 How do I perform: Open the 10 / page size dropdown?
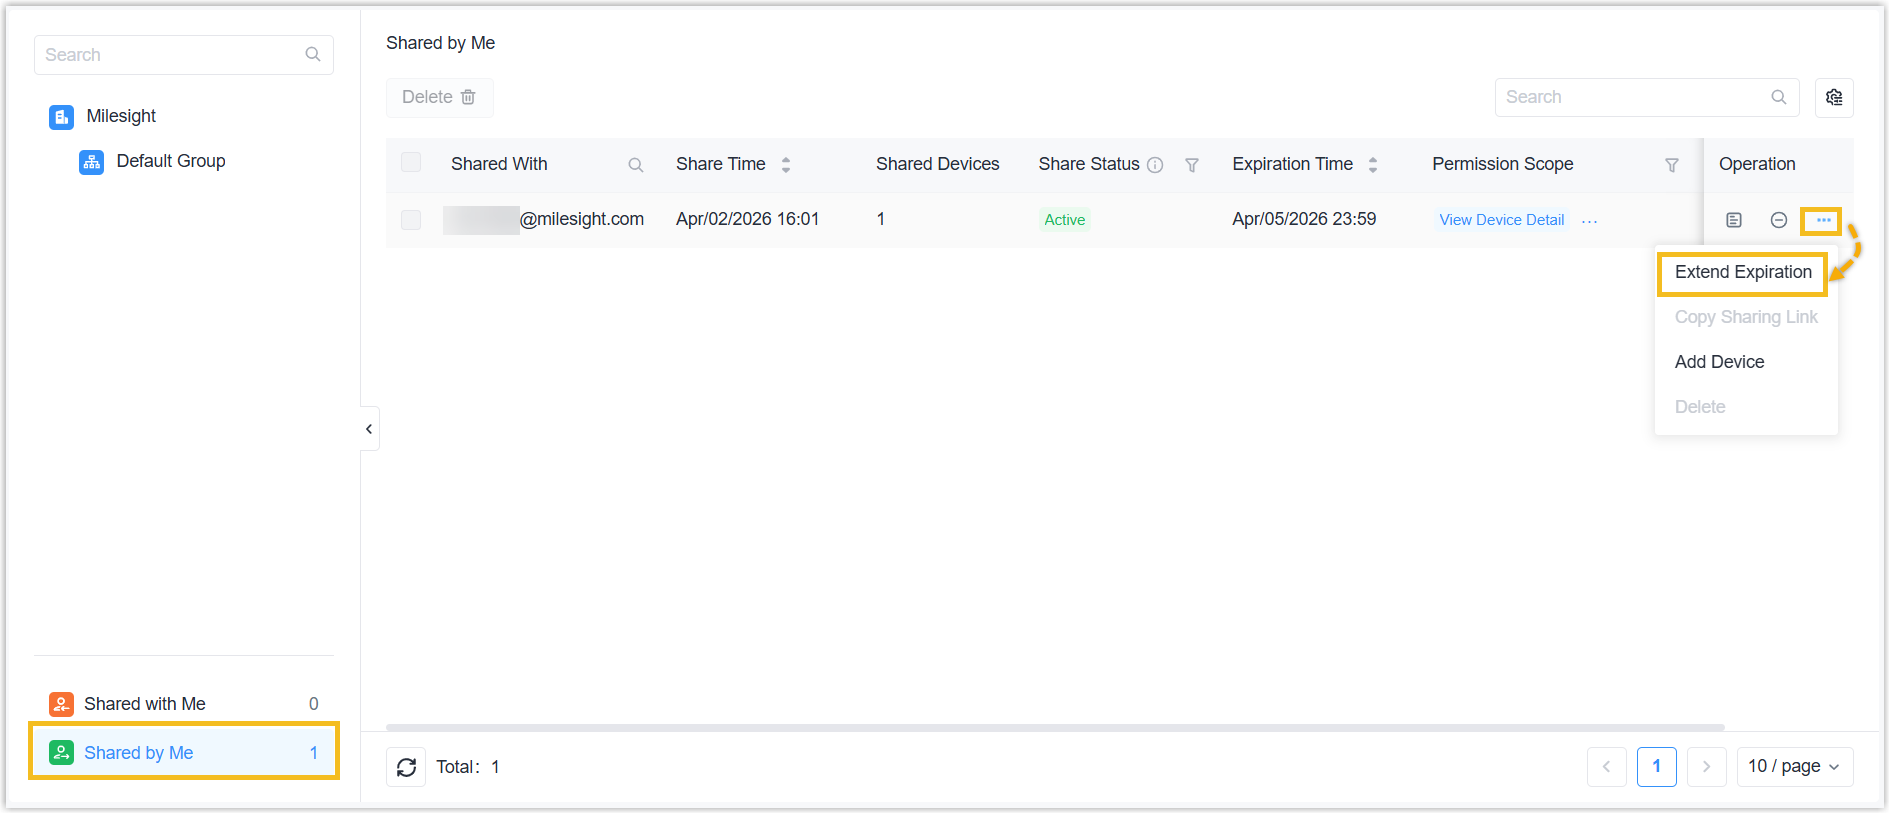(1794, 767)
